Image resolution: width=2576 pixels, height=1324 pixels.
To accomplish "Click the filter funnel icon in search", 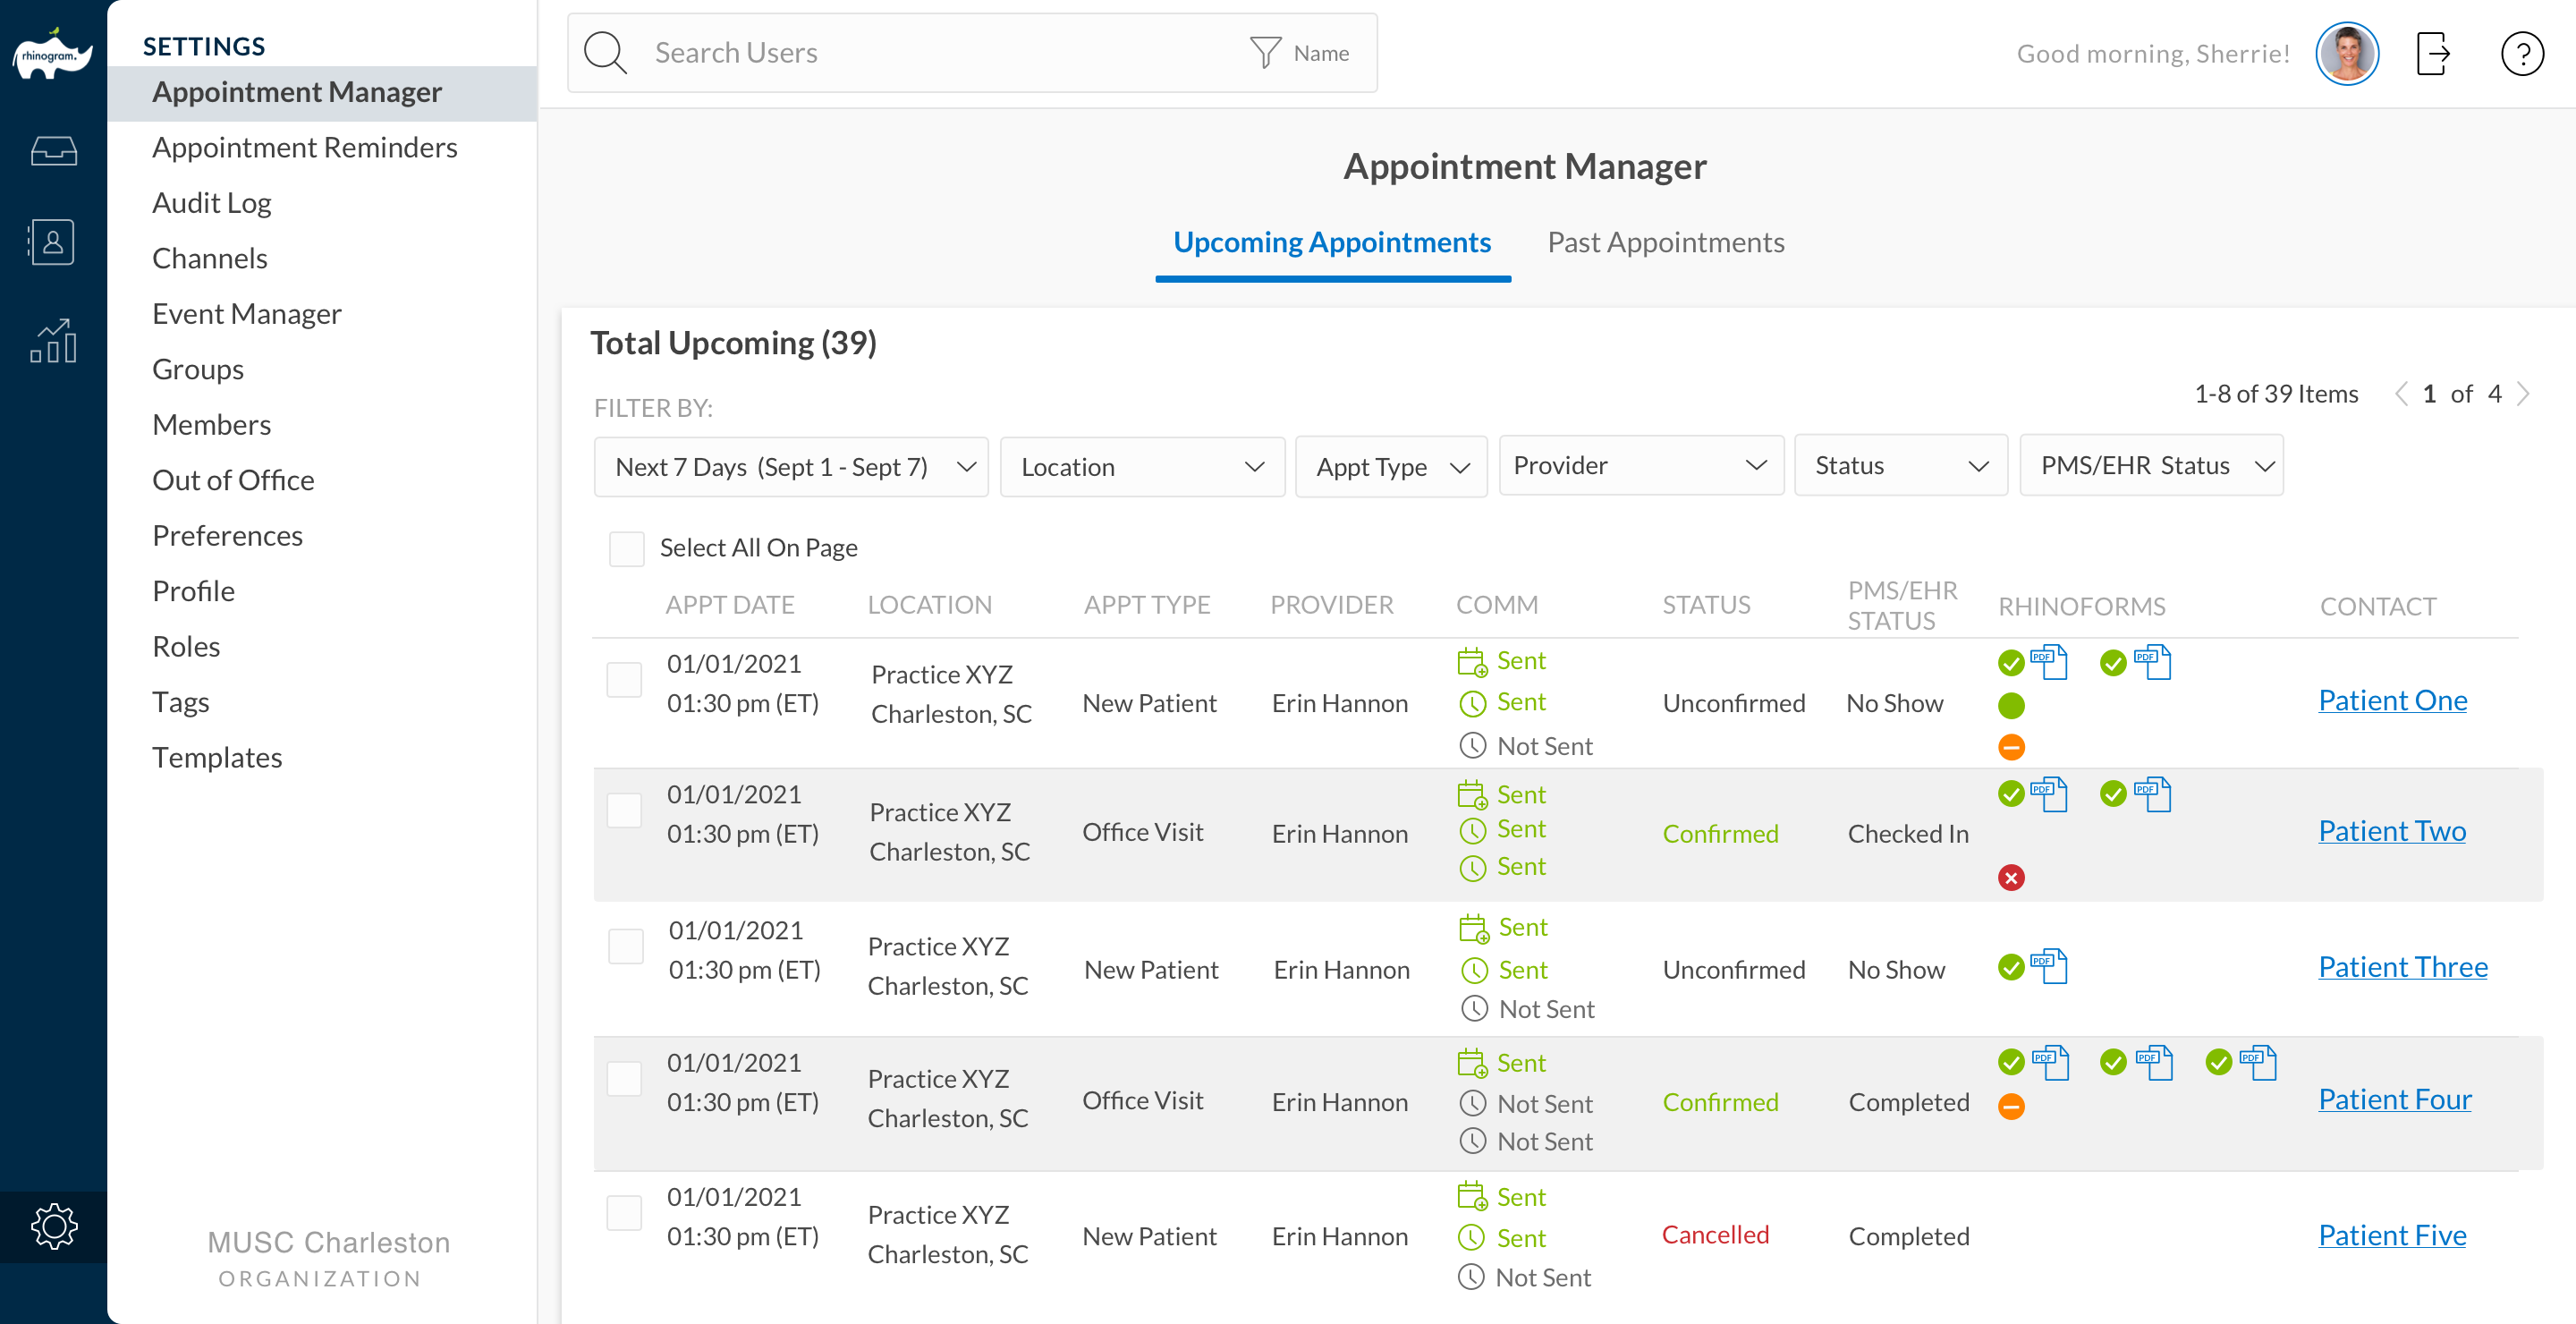I will (x=1265, y=53).
